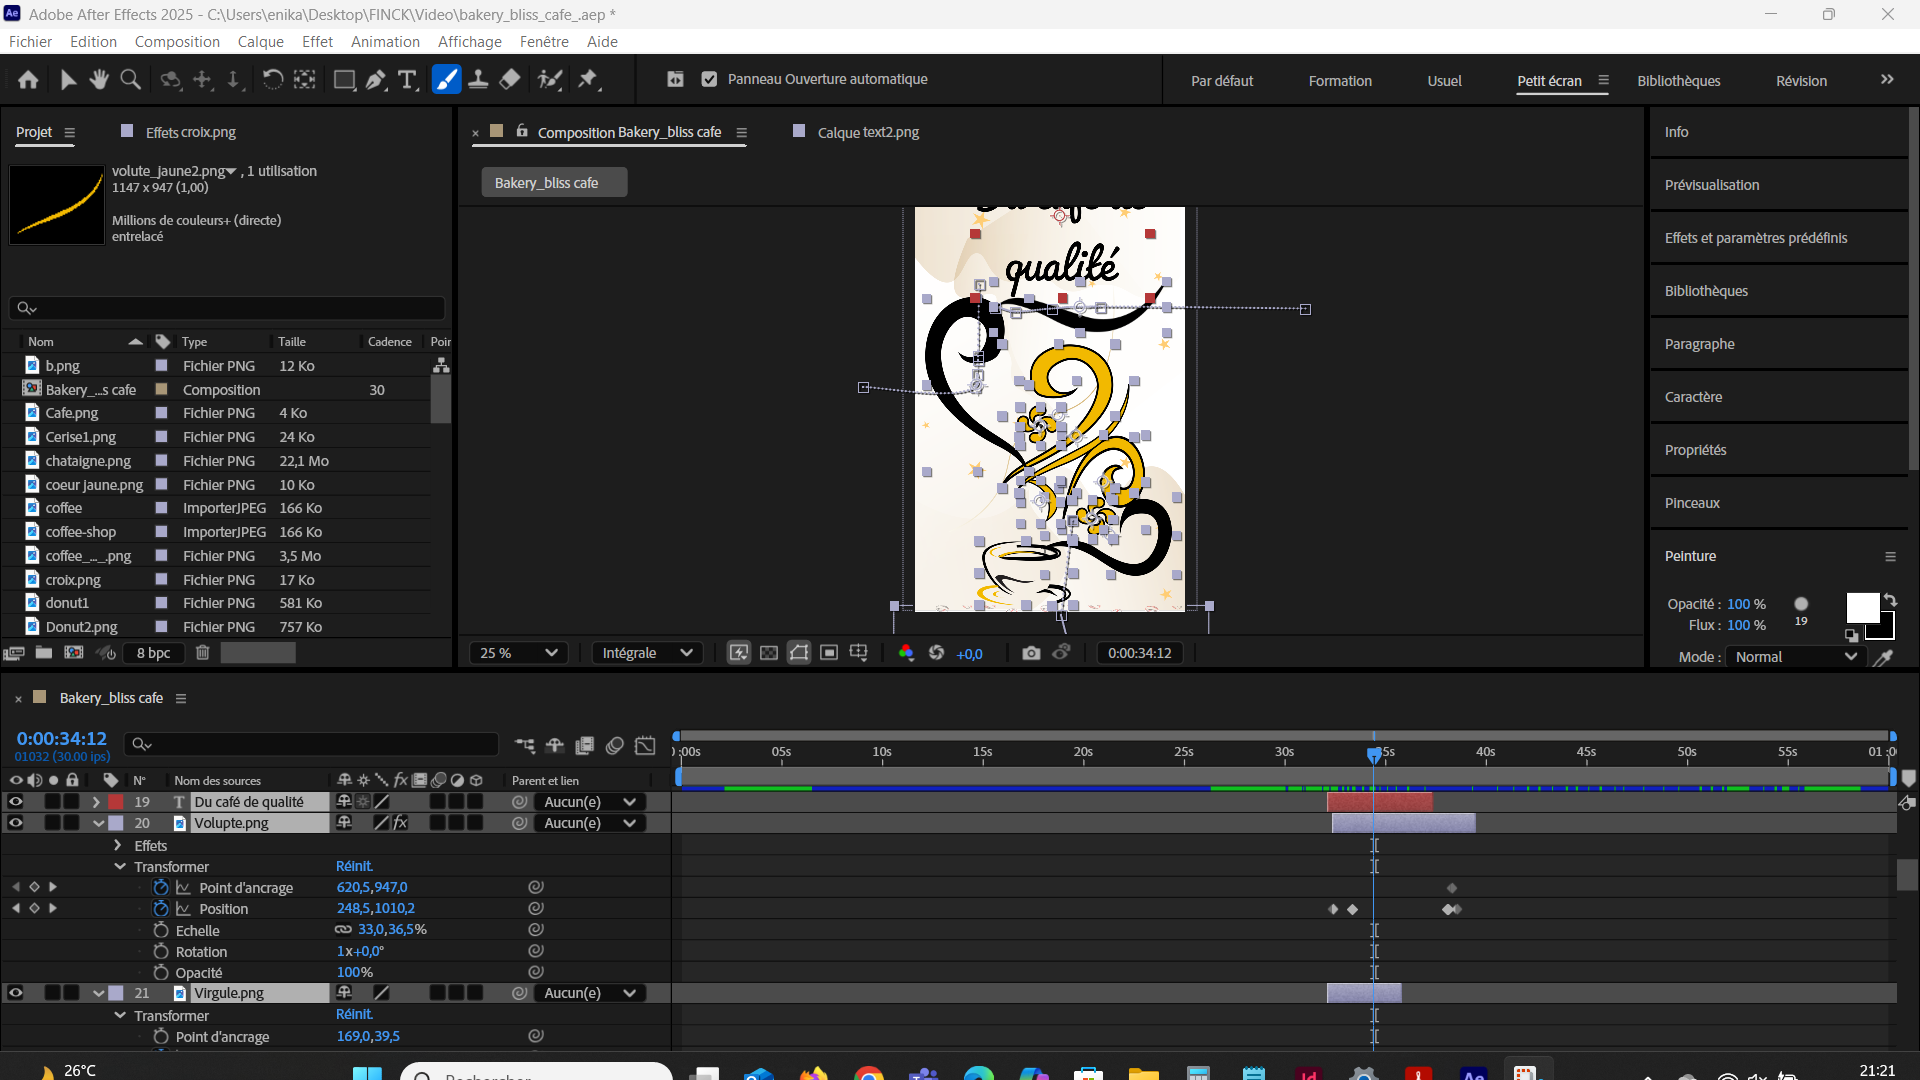Expand Effets group of Volupte.png
Image resolution: width=1920 pixels, height=1080 pixels.
[x=118, y=846]
